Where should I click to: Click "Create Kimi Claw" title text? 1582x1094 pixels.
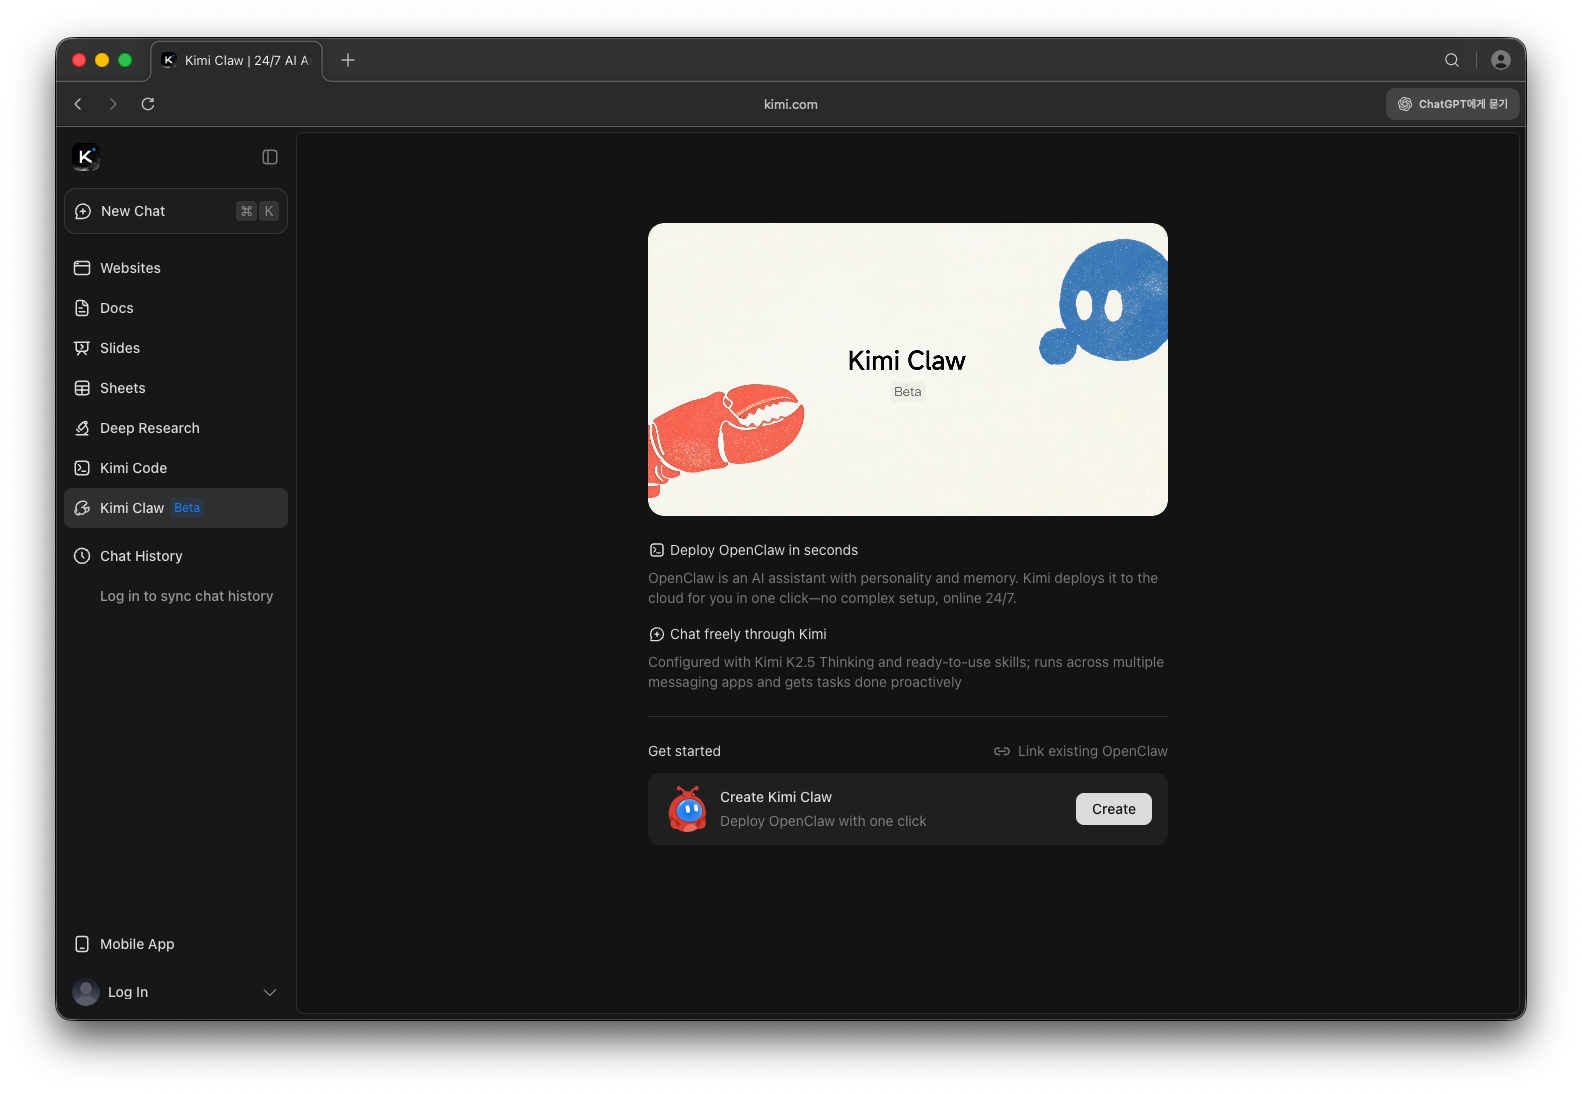click(776, 797)
